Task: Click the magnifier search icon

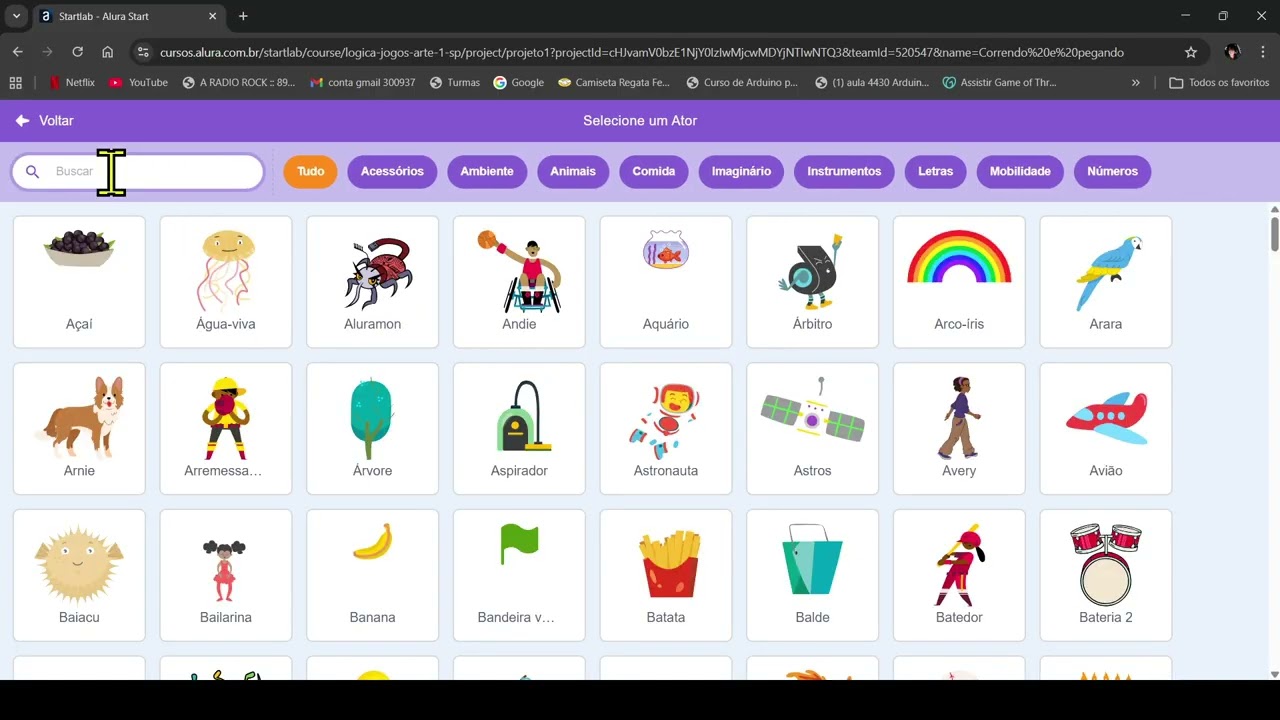Action: tap(33, 172)
